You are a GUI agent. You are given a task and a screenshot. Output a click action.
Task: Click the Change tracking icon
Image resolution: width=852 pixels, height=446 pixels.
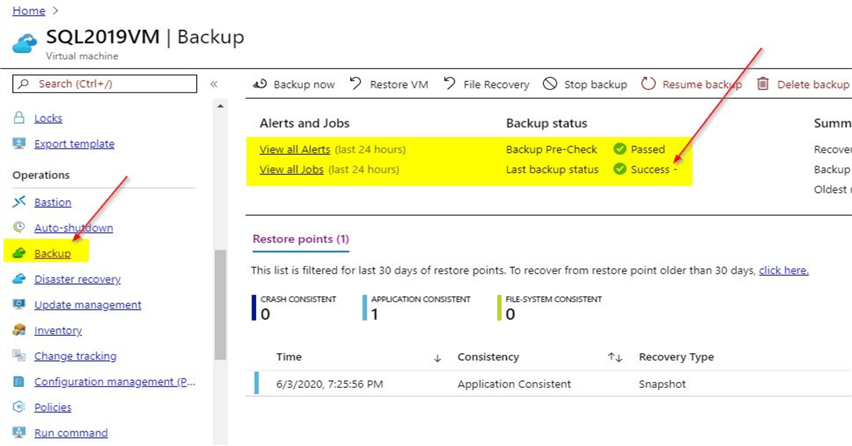pyautogui.click(x=19, y=355)
